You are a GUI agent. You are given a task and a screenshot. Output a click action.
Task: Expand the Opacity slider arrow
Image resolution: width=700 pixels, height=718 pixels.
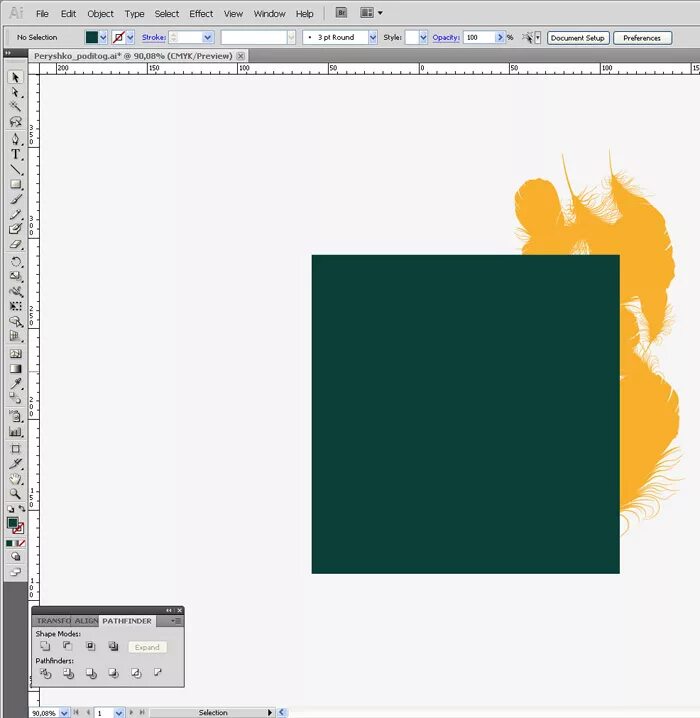pyautogui.click(x=500, y=38)
